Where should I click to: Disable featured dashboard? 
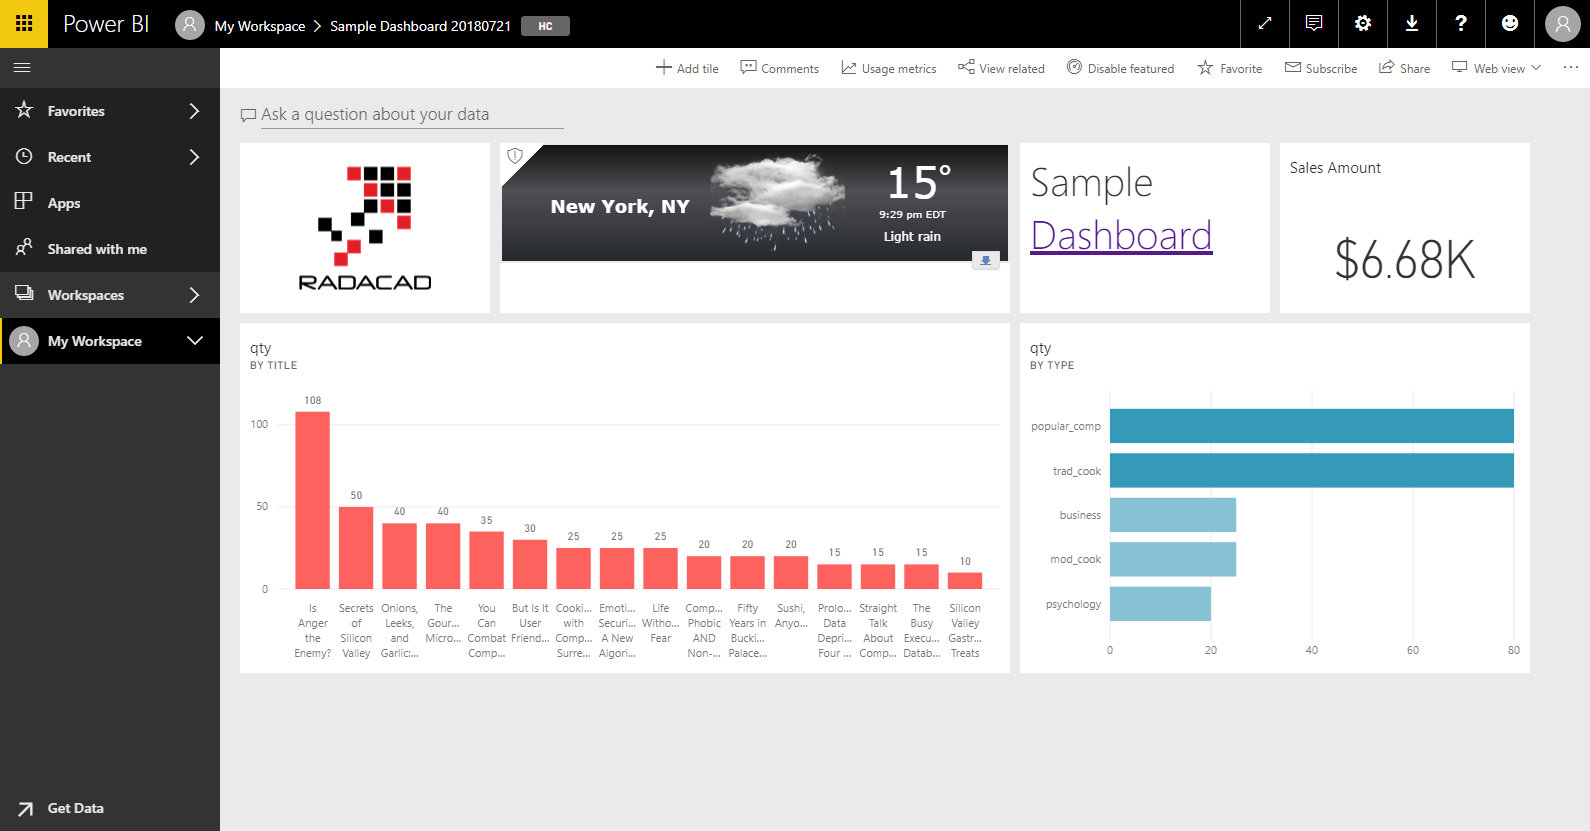click(x=1120, y=68)
